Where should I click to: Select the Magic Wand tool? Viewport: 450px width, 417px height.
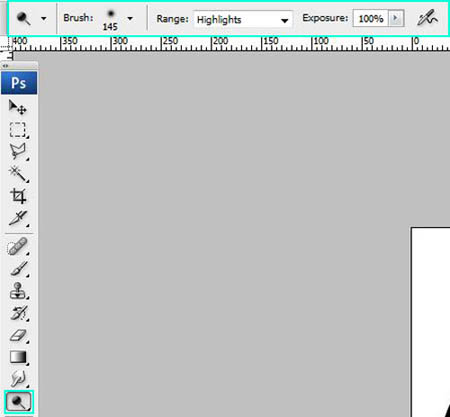[18, 174]
